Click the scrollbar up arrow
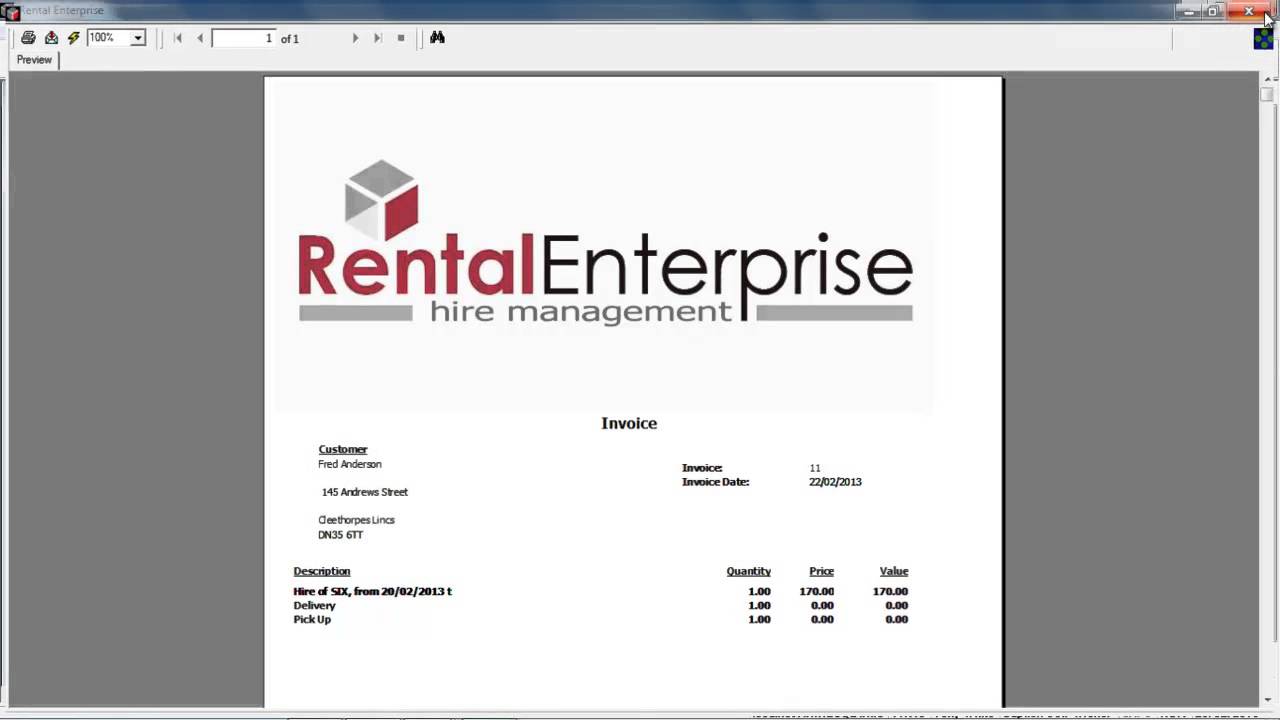This screenshot has height=720, width=1280. (x=1267, y=79)
